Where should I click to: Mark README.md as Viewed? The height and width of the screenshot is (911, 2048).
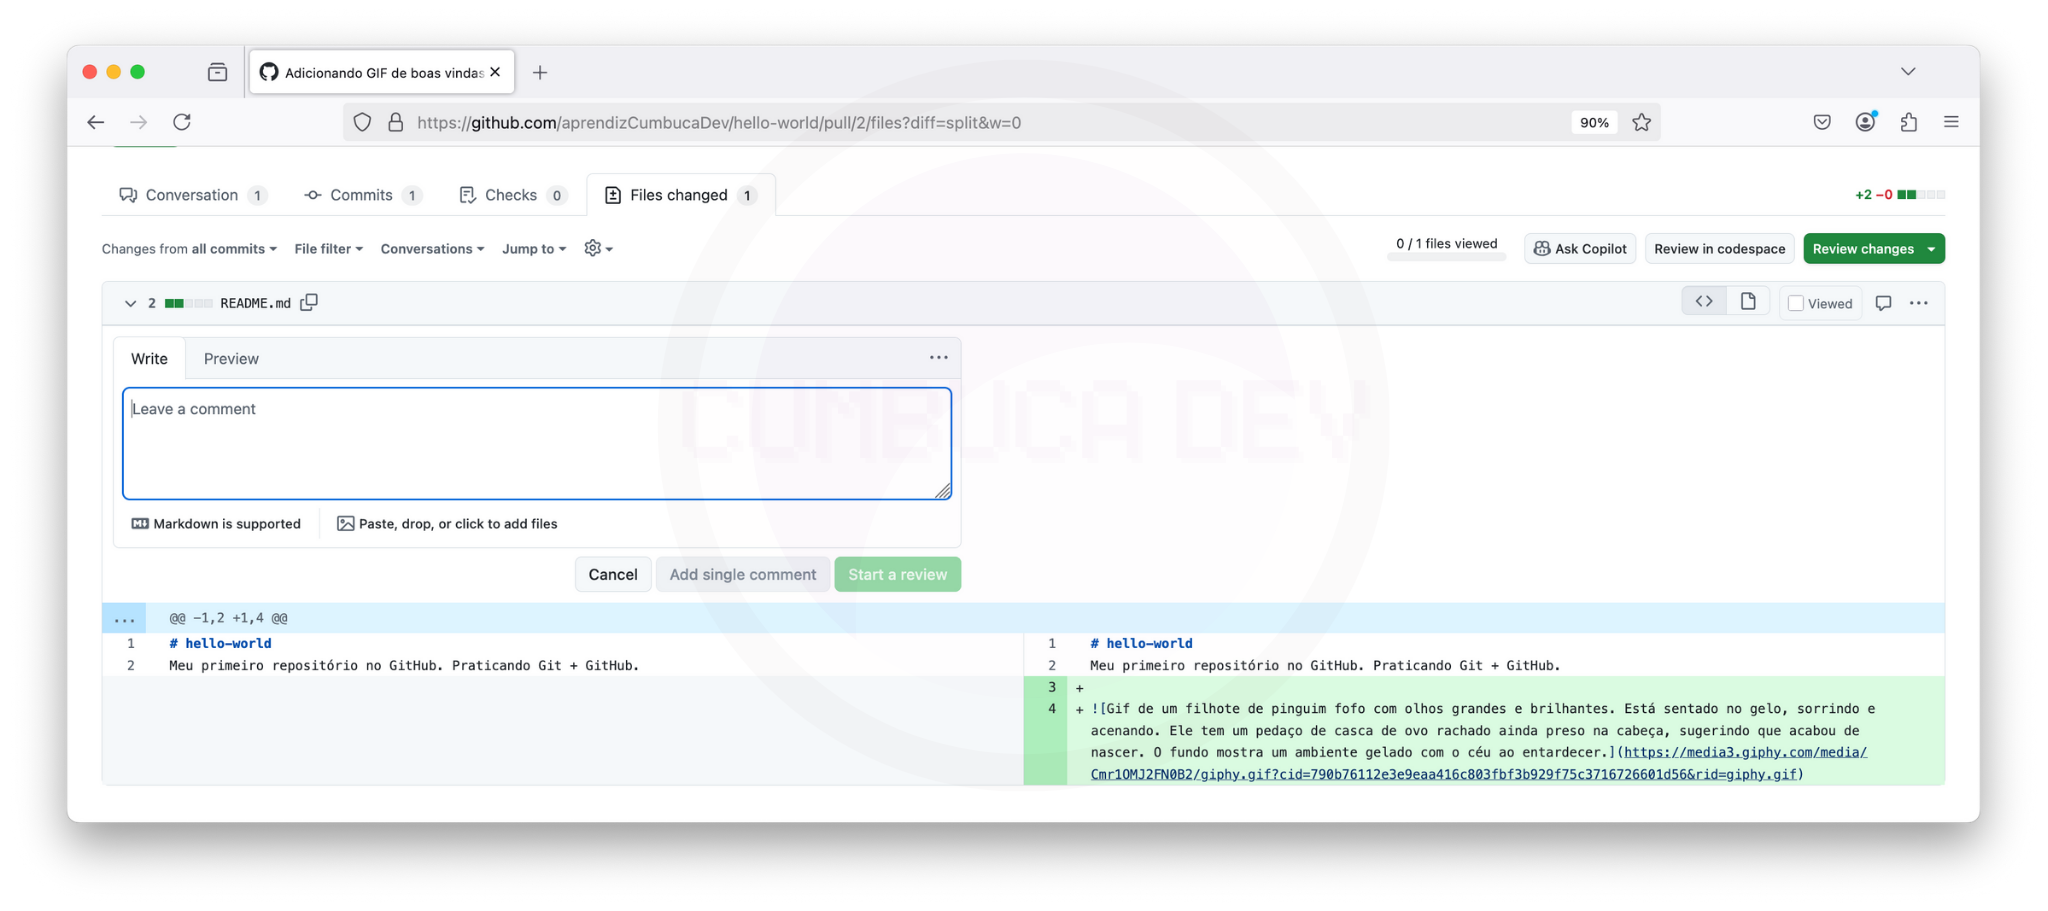(1796, 304)
